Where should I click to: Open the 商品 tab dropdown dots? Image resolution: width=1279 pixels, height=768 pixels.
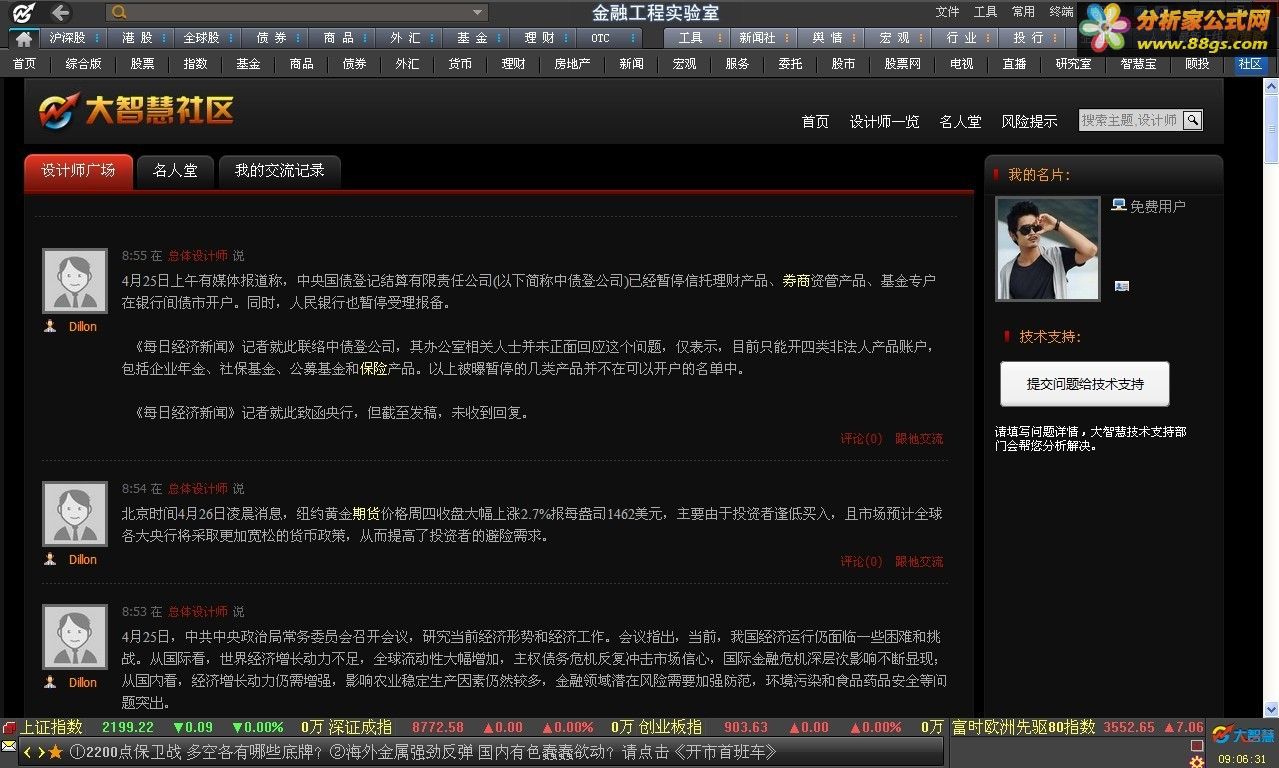point(367,38)
